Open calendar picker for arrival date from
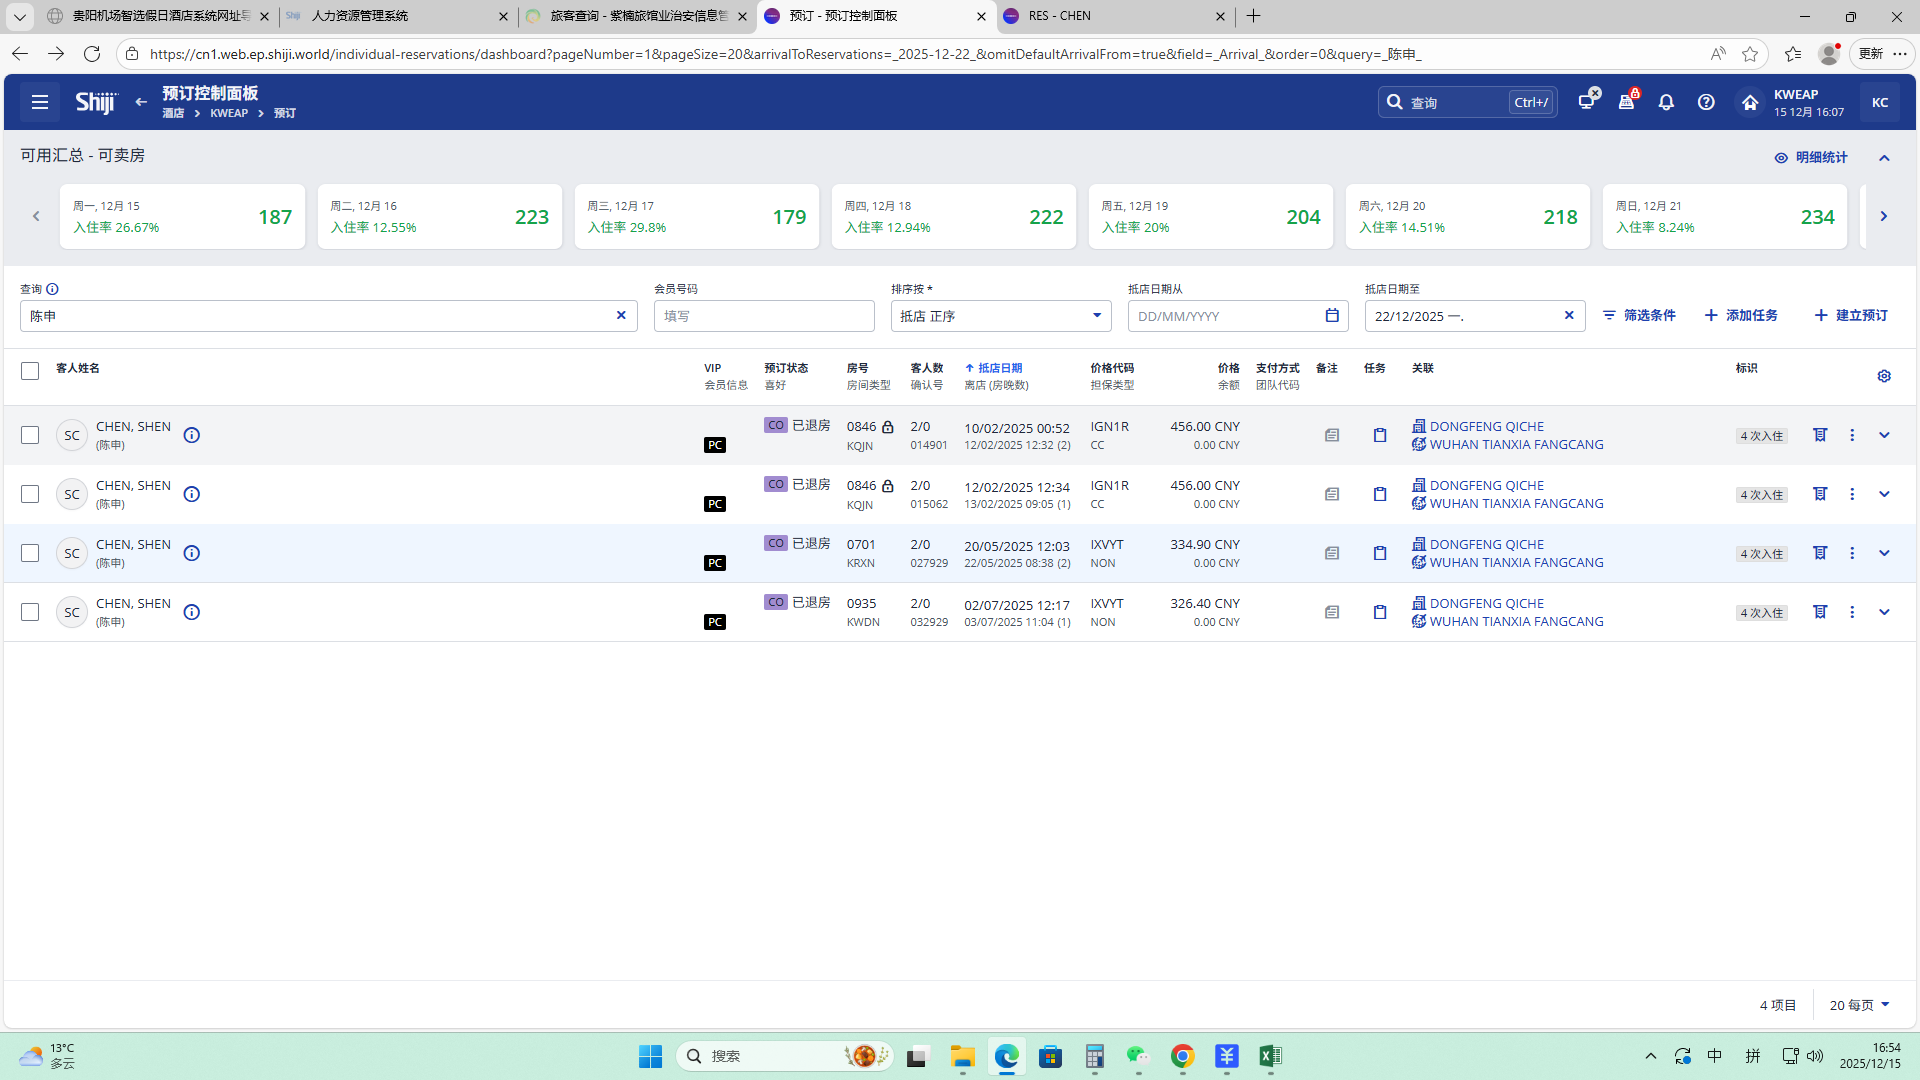Image resolution: width=1920 pixels, height=1080 pixels. point(1332,316)
